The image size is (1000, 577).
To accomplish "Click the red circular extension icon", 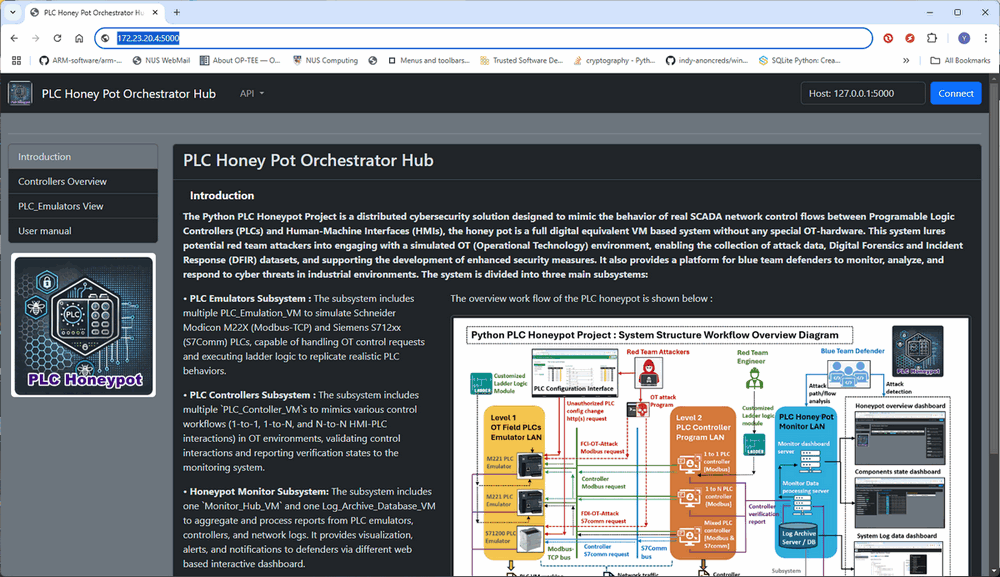I will 888,38.
